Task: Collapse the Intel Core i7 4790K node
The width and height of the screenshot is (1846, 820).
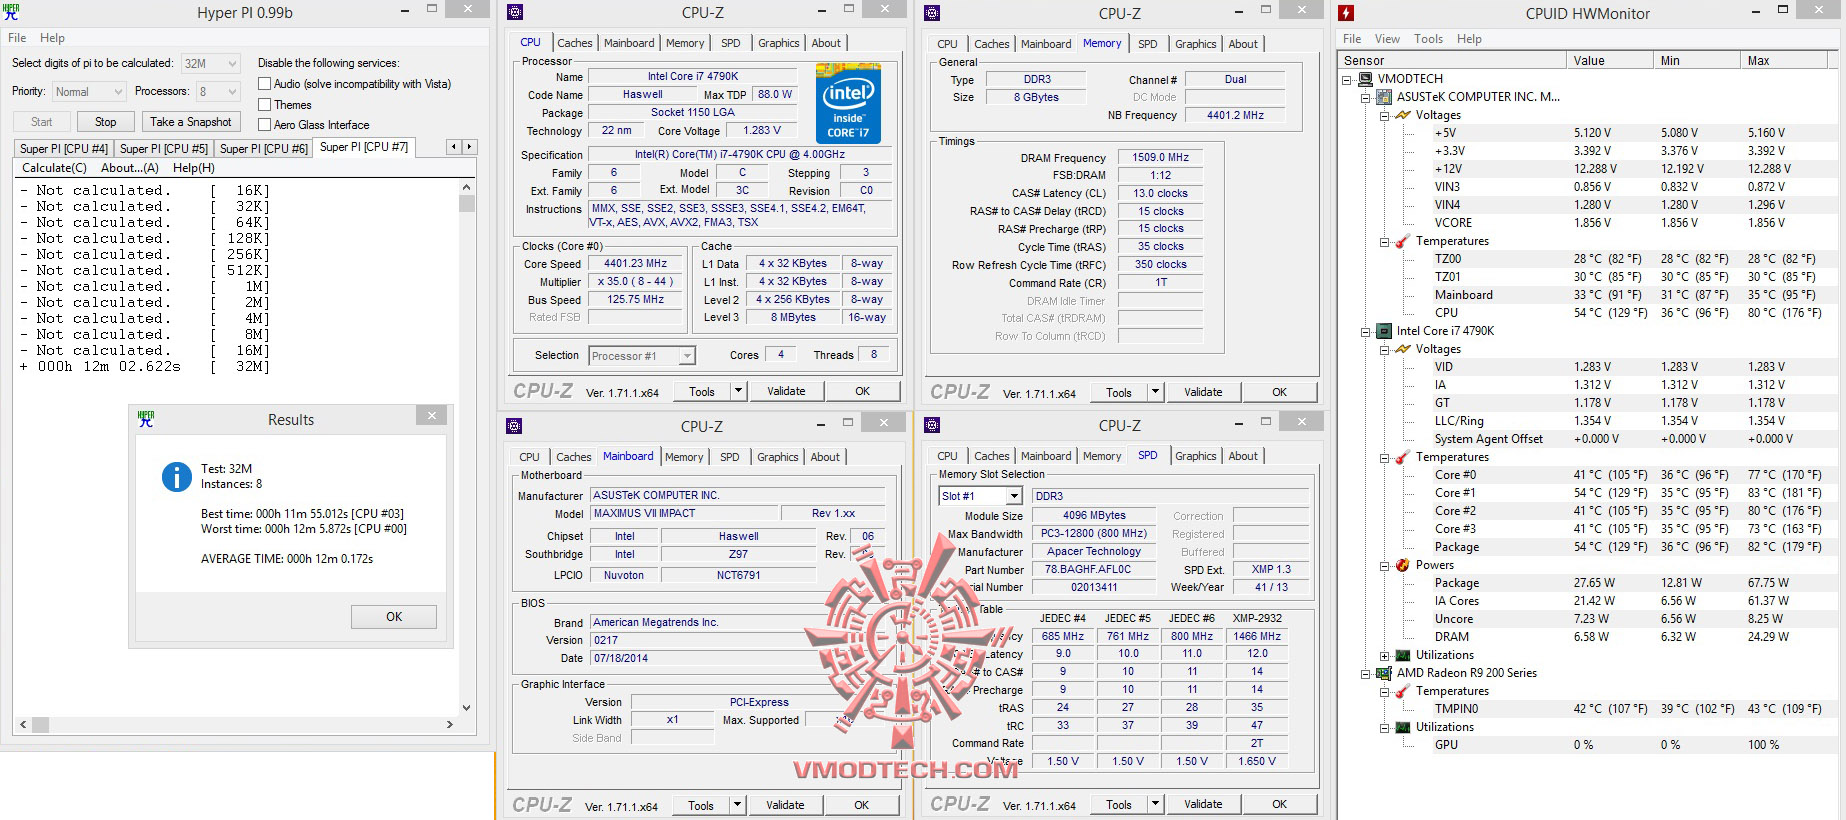Action: click(x=1365, y=331)
